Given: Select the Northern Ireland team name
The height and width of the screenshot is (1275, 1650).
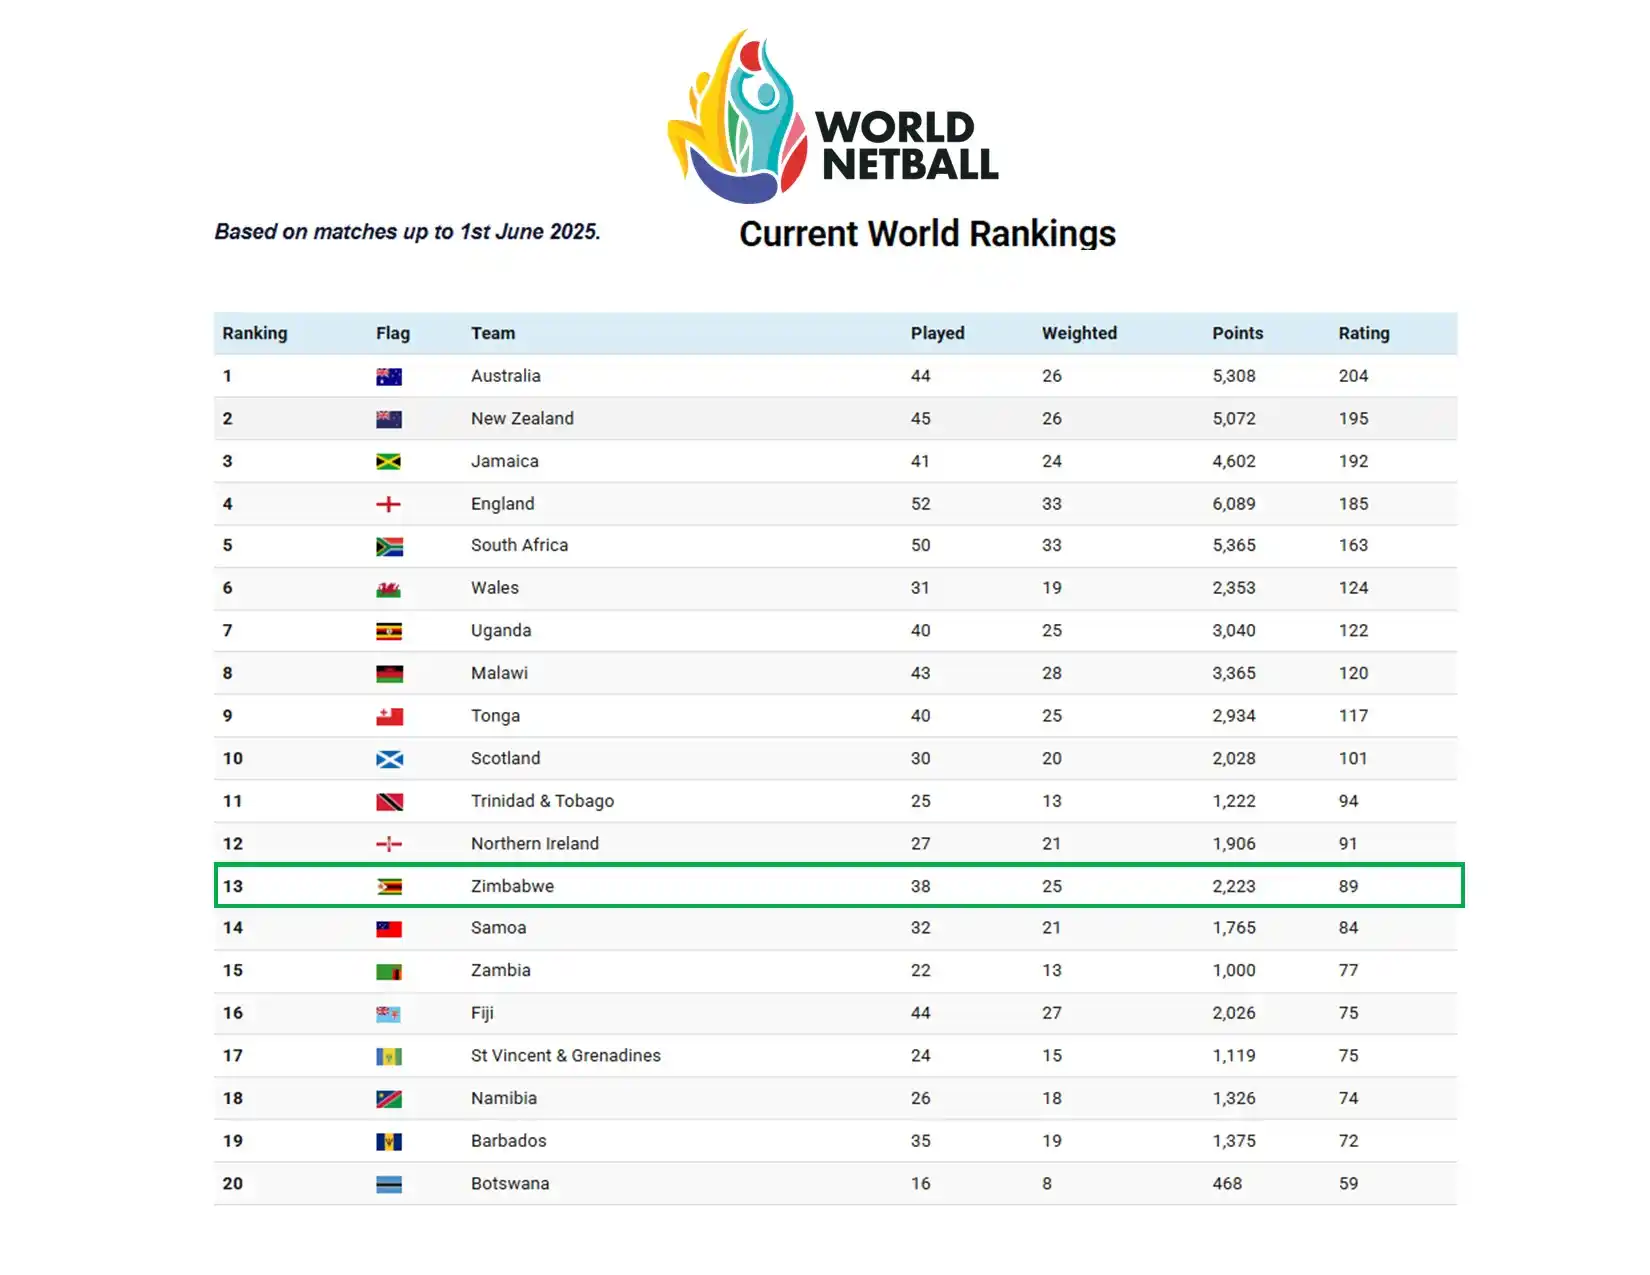Looking at the screenshot, I should [x=534, y=844].
